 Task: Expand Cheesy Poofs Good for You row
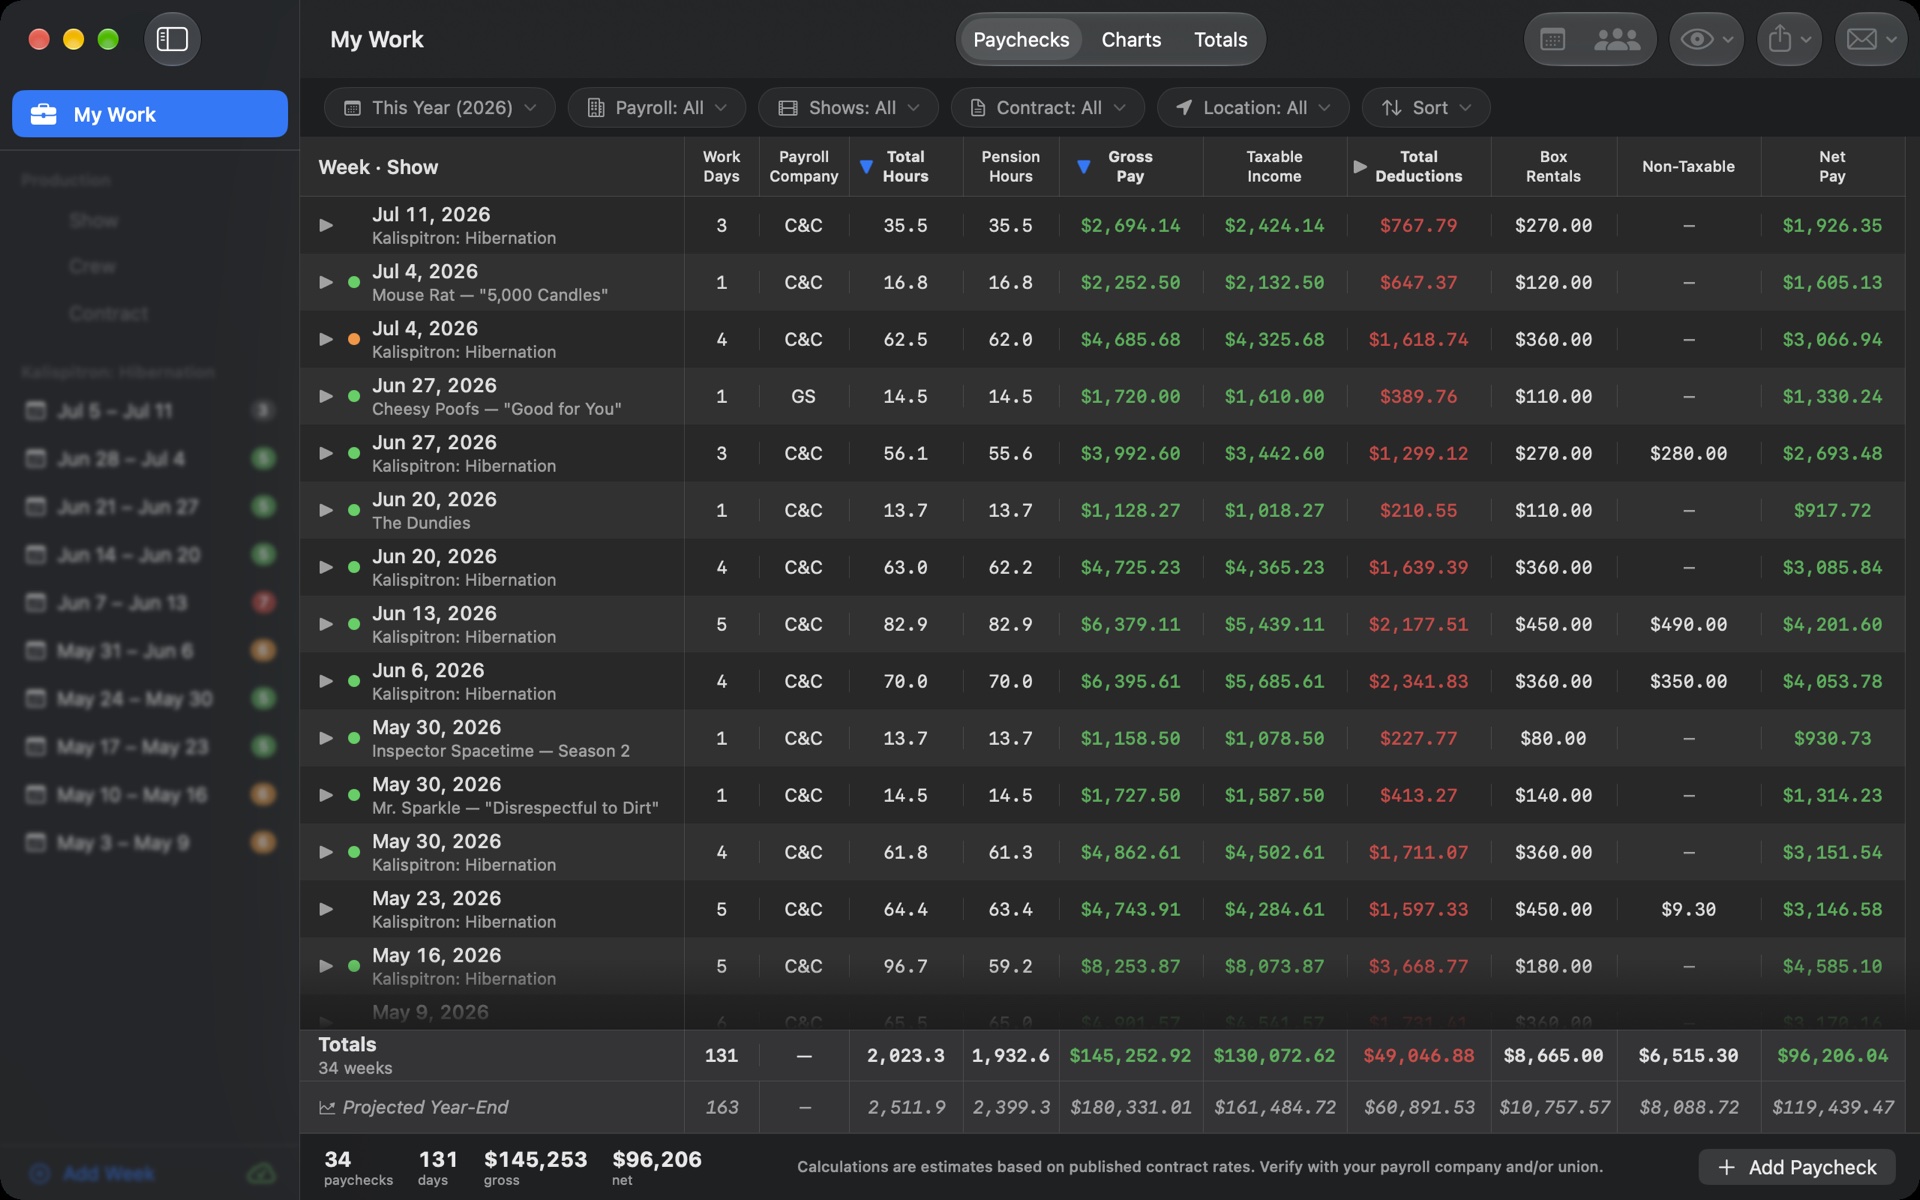point(326,396)
